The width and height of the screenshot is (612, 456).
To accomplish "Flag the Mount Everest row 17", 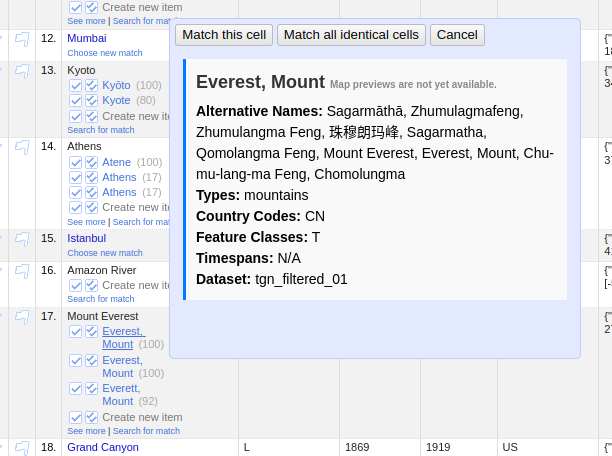I will coord(22,317).
